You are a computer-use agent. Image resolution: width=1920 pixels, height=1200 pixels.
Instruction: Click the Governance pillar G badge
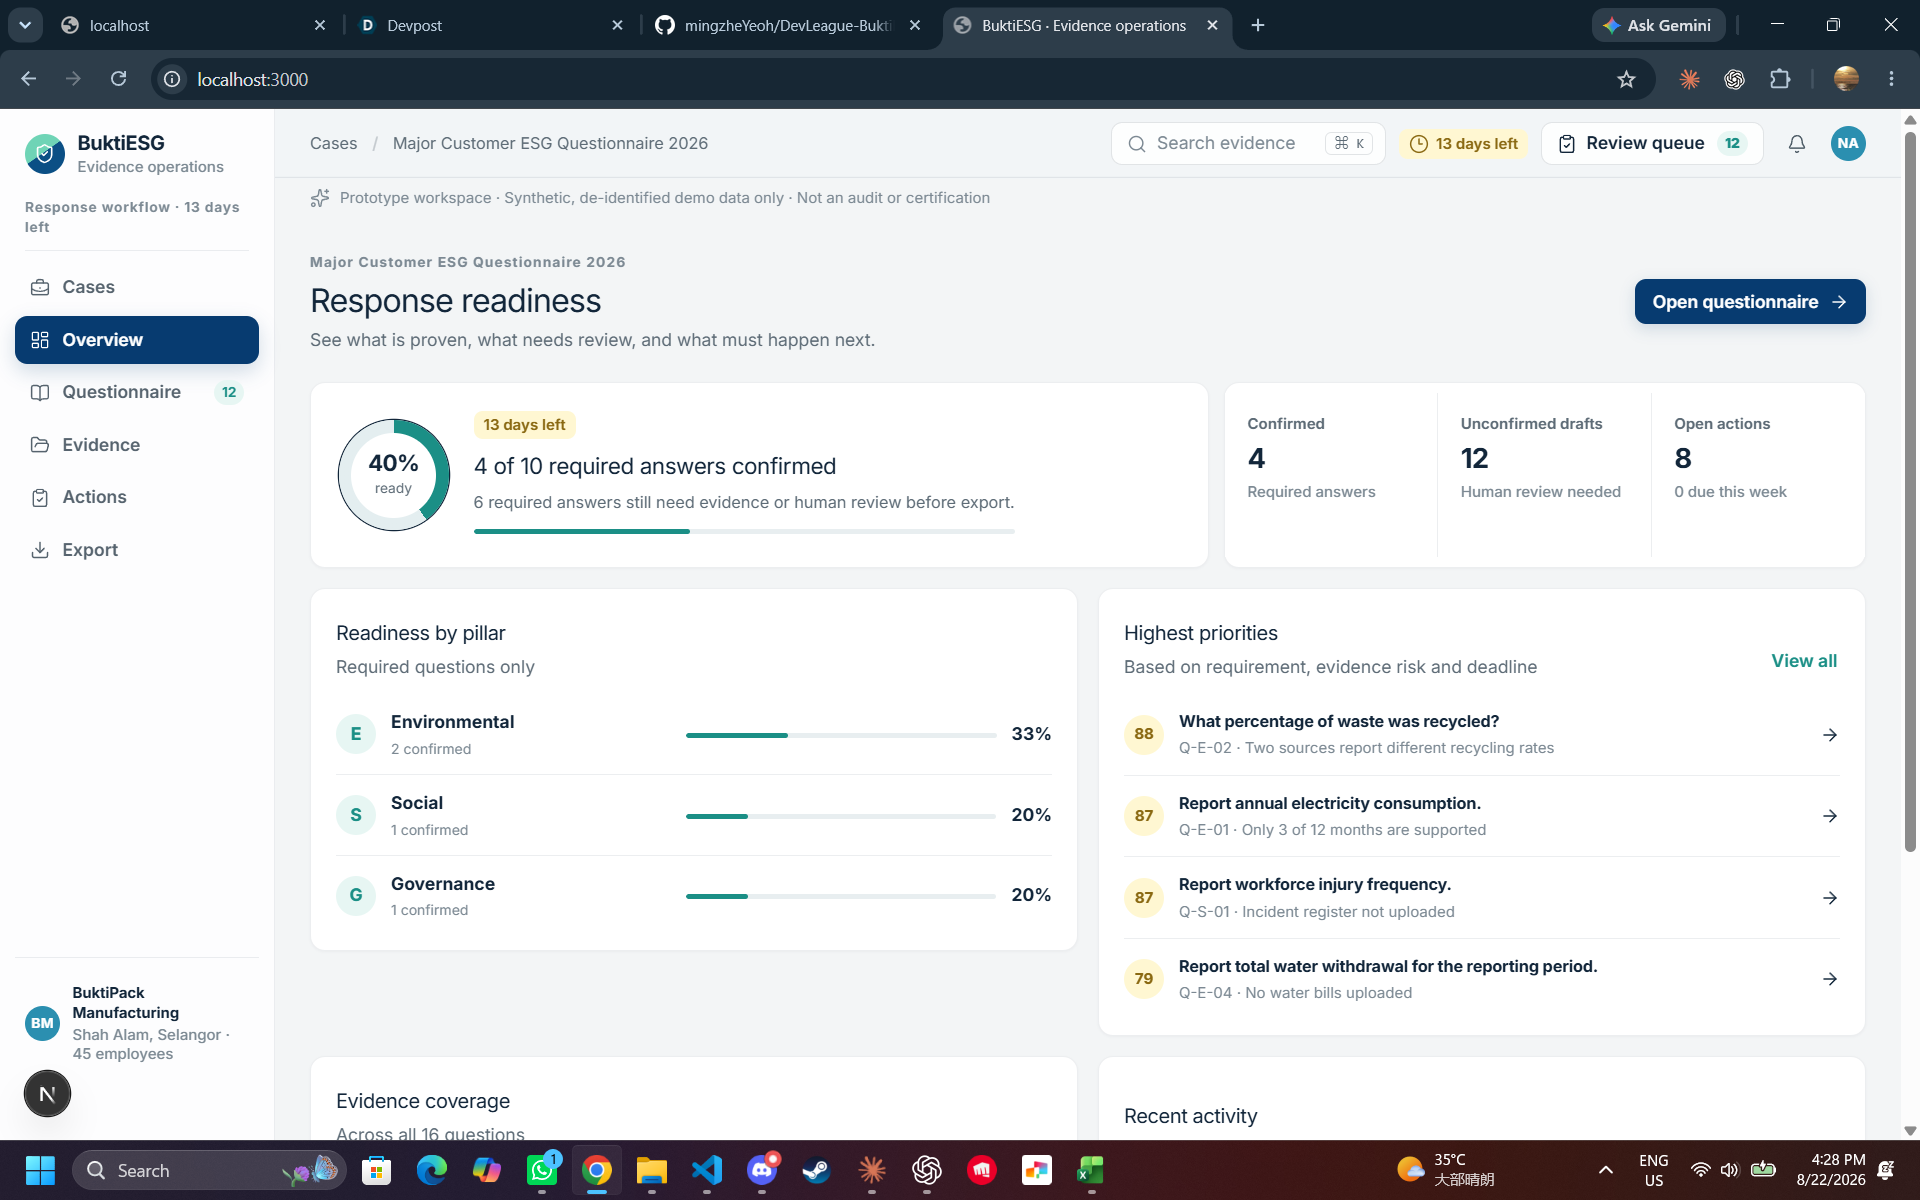(x=356, y=895)
